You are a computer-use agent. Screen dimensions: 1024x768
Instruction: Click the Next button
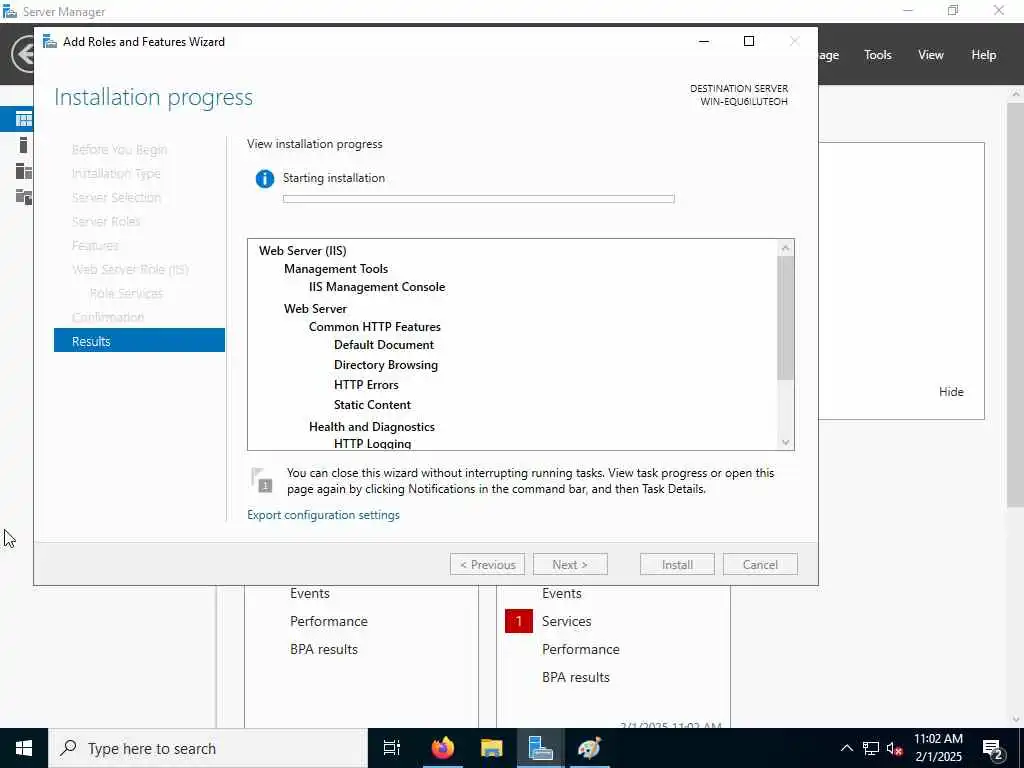tap(570, 565)
